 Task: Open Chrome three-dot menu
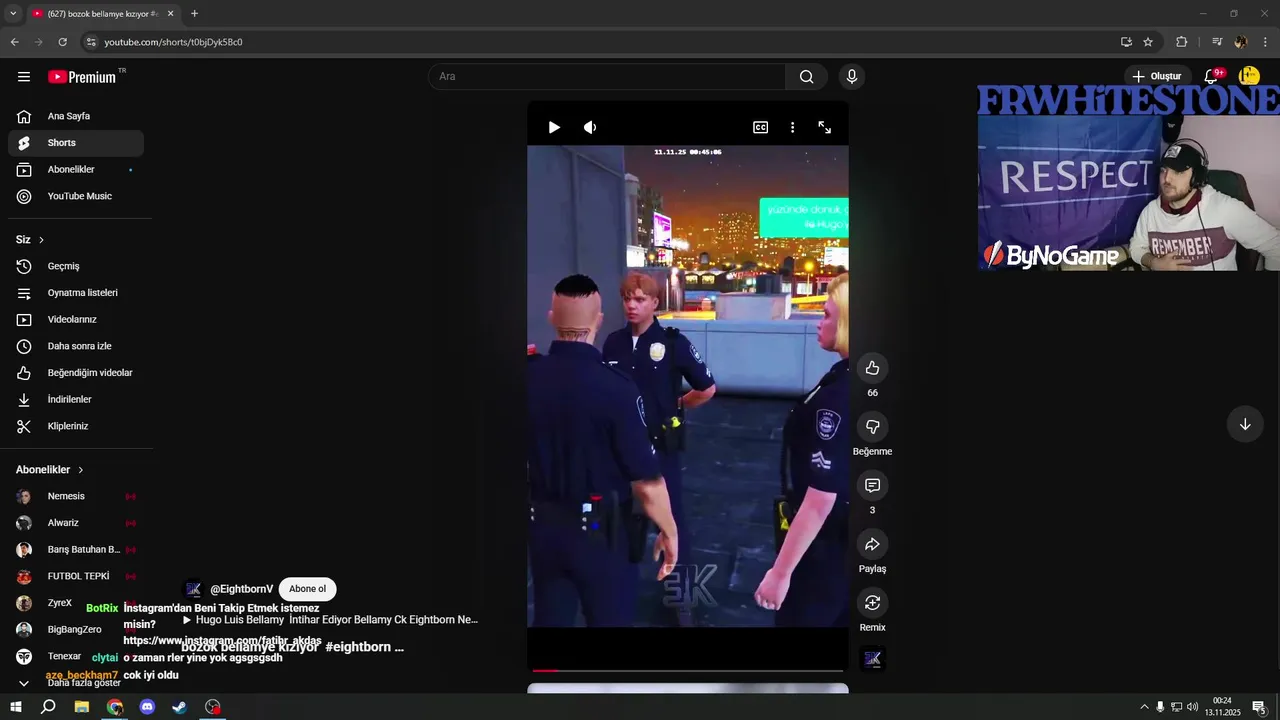pyautogui.click(x=1266, y=42)
